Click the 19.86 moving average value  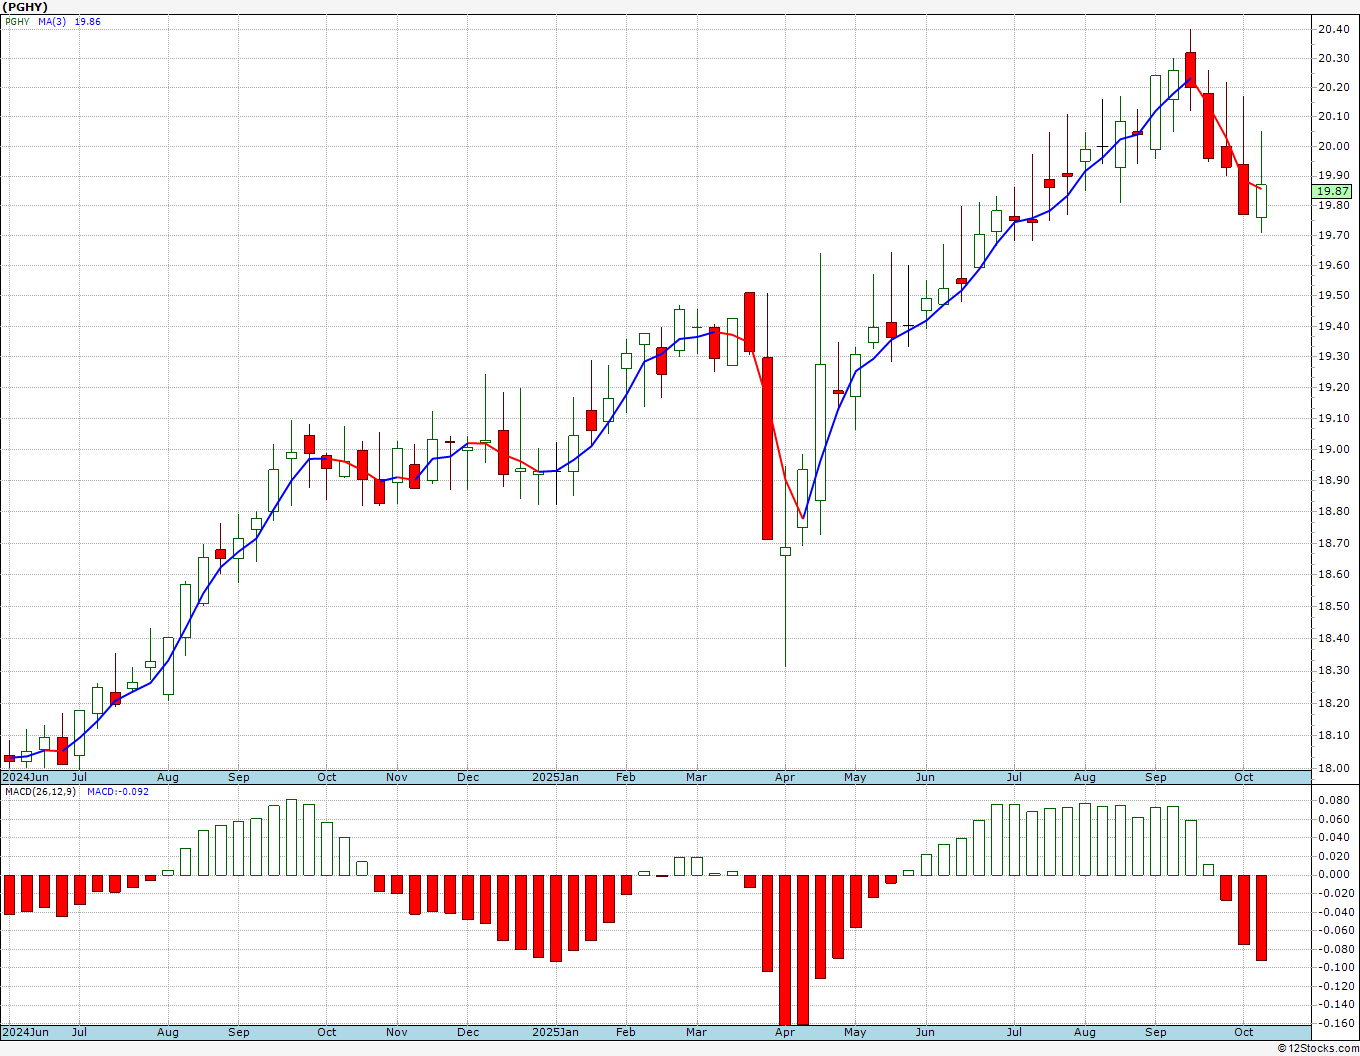tap(88, 21)
